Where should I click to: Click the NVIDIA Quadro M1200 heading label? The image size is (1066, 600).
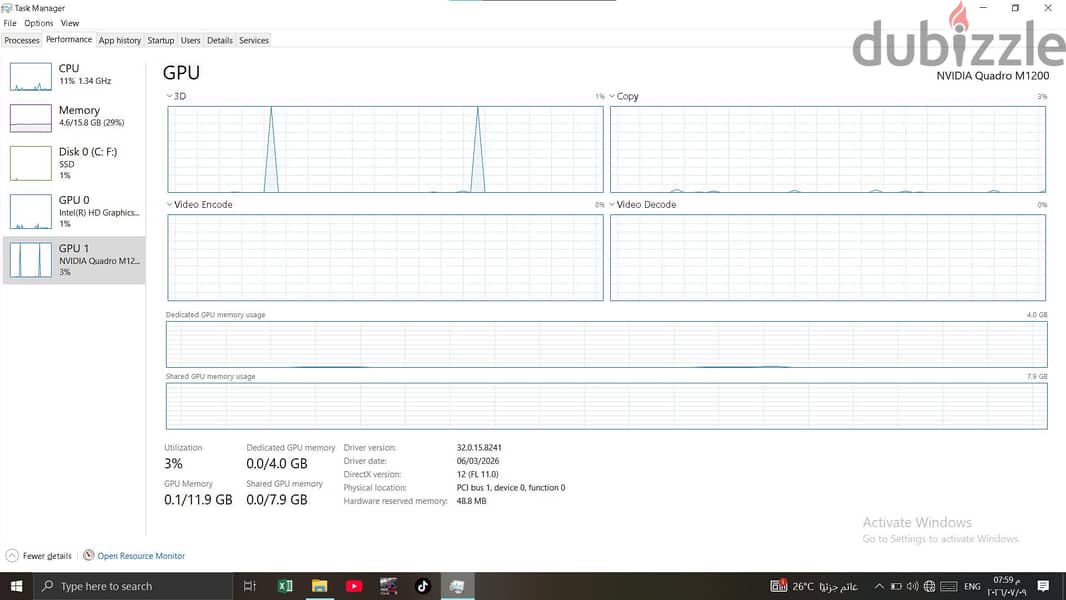992,75
